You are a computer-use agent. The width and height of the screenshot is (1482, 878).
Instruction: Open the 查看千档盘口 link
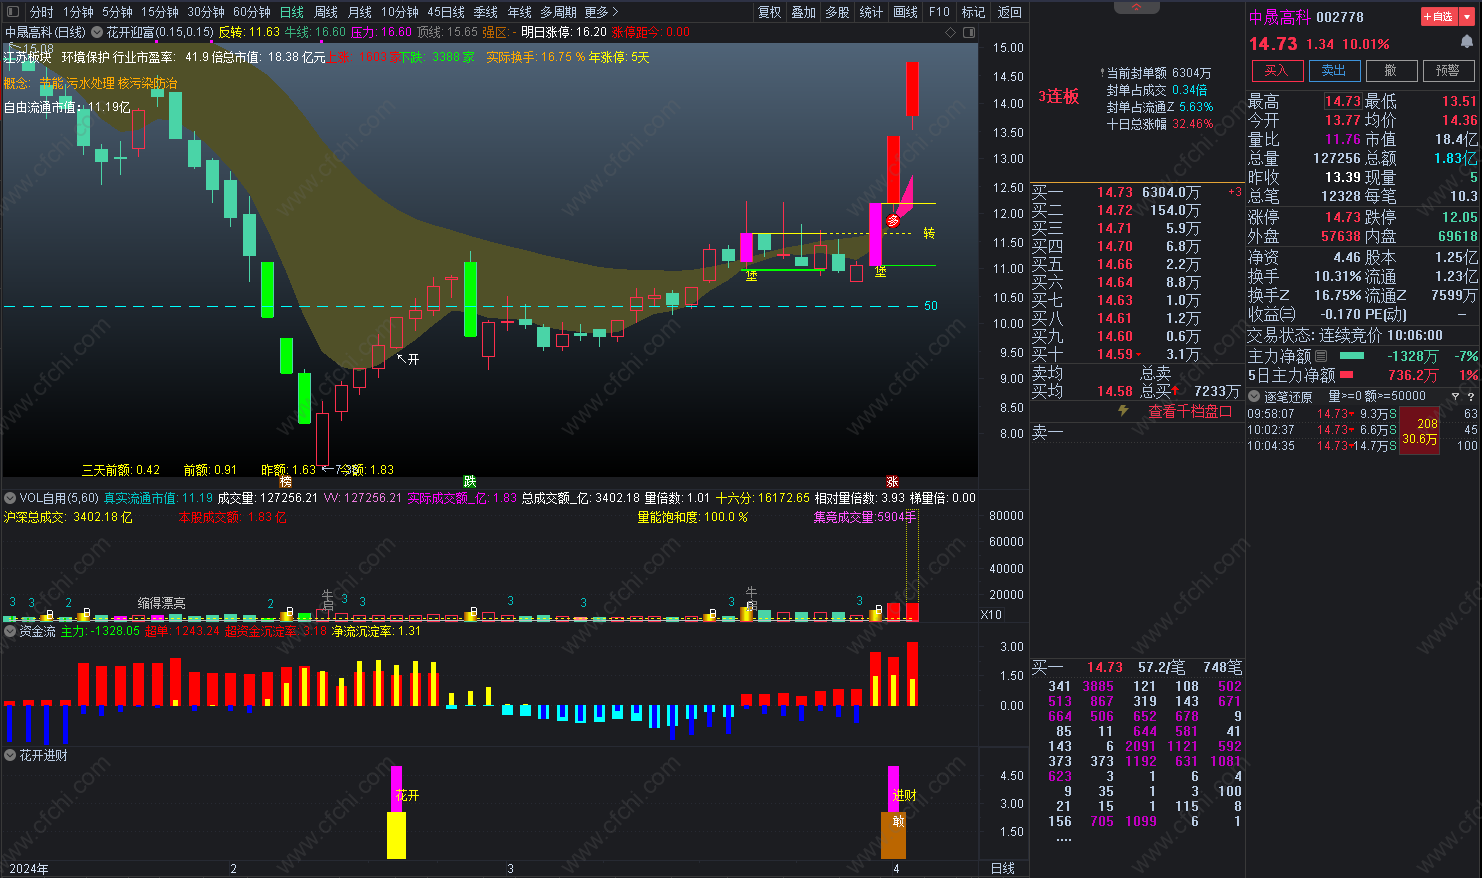pos(1190,411)
